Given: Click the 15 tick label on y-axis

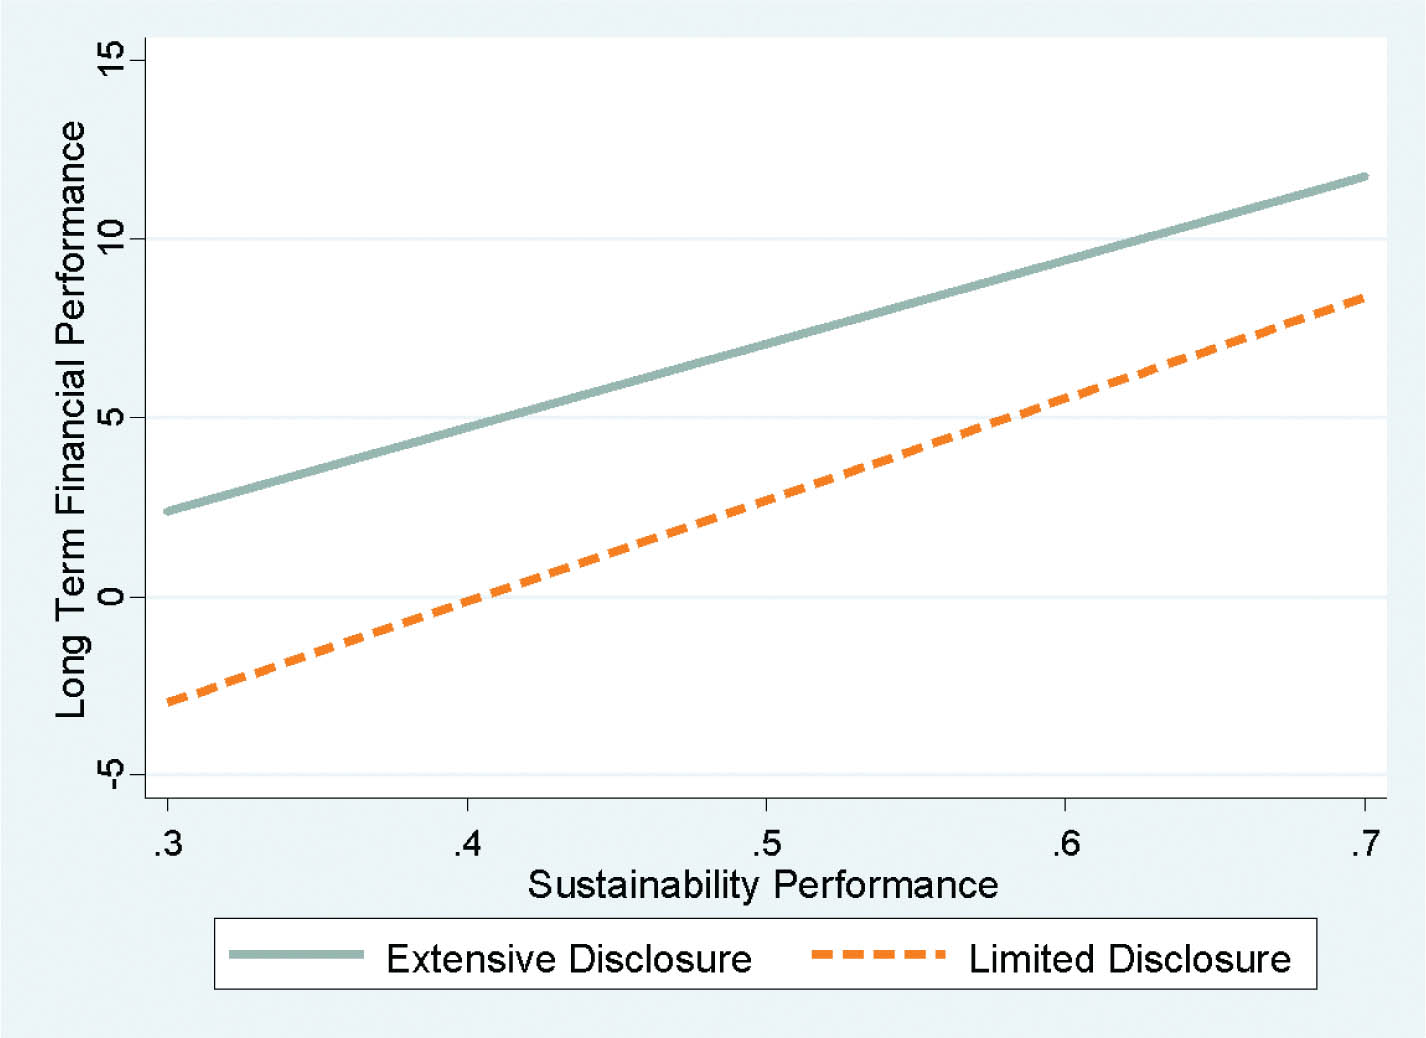Looking at the screenshot, I should click(x=109, y=62).
